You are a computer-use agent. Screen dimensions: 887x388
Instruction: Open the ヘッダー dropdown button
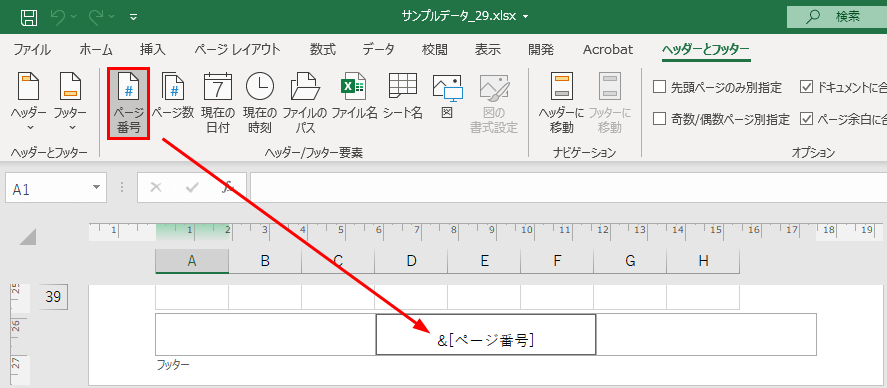pos(29,103)
